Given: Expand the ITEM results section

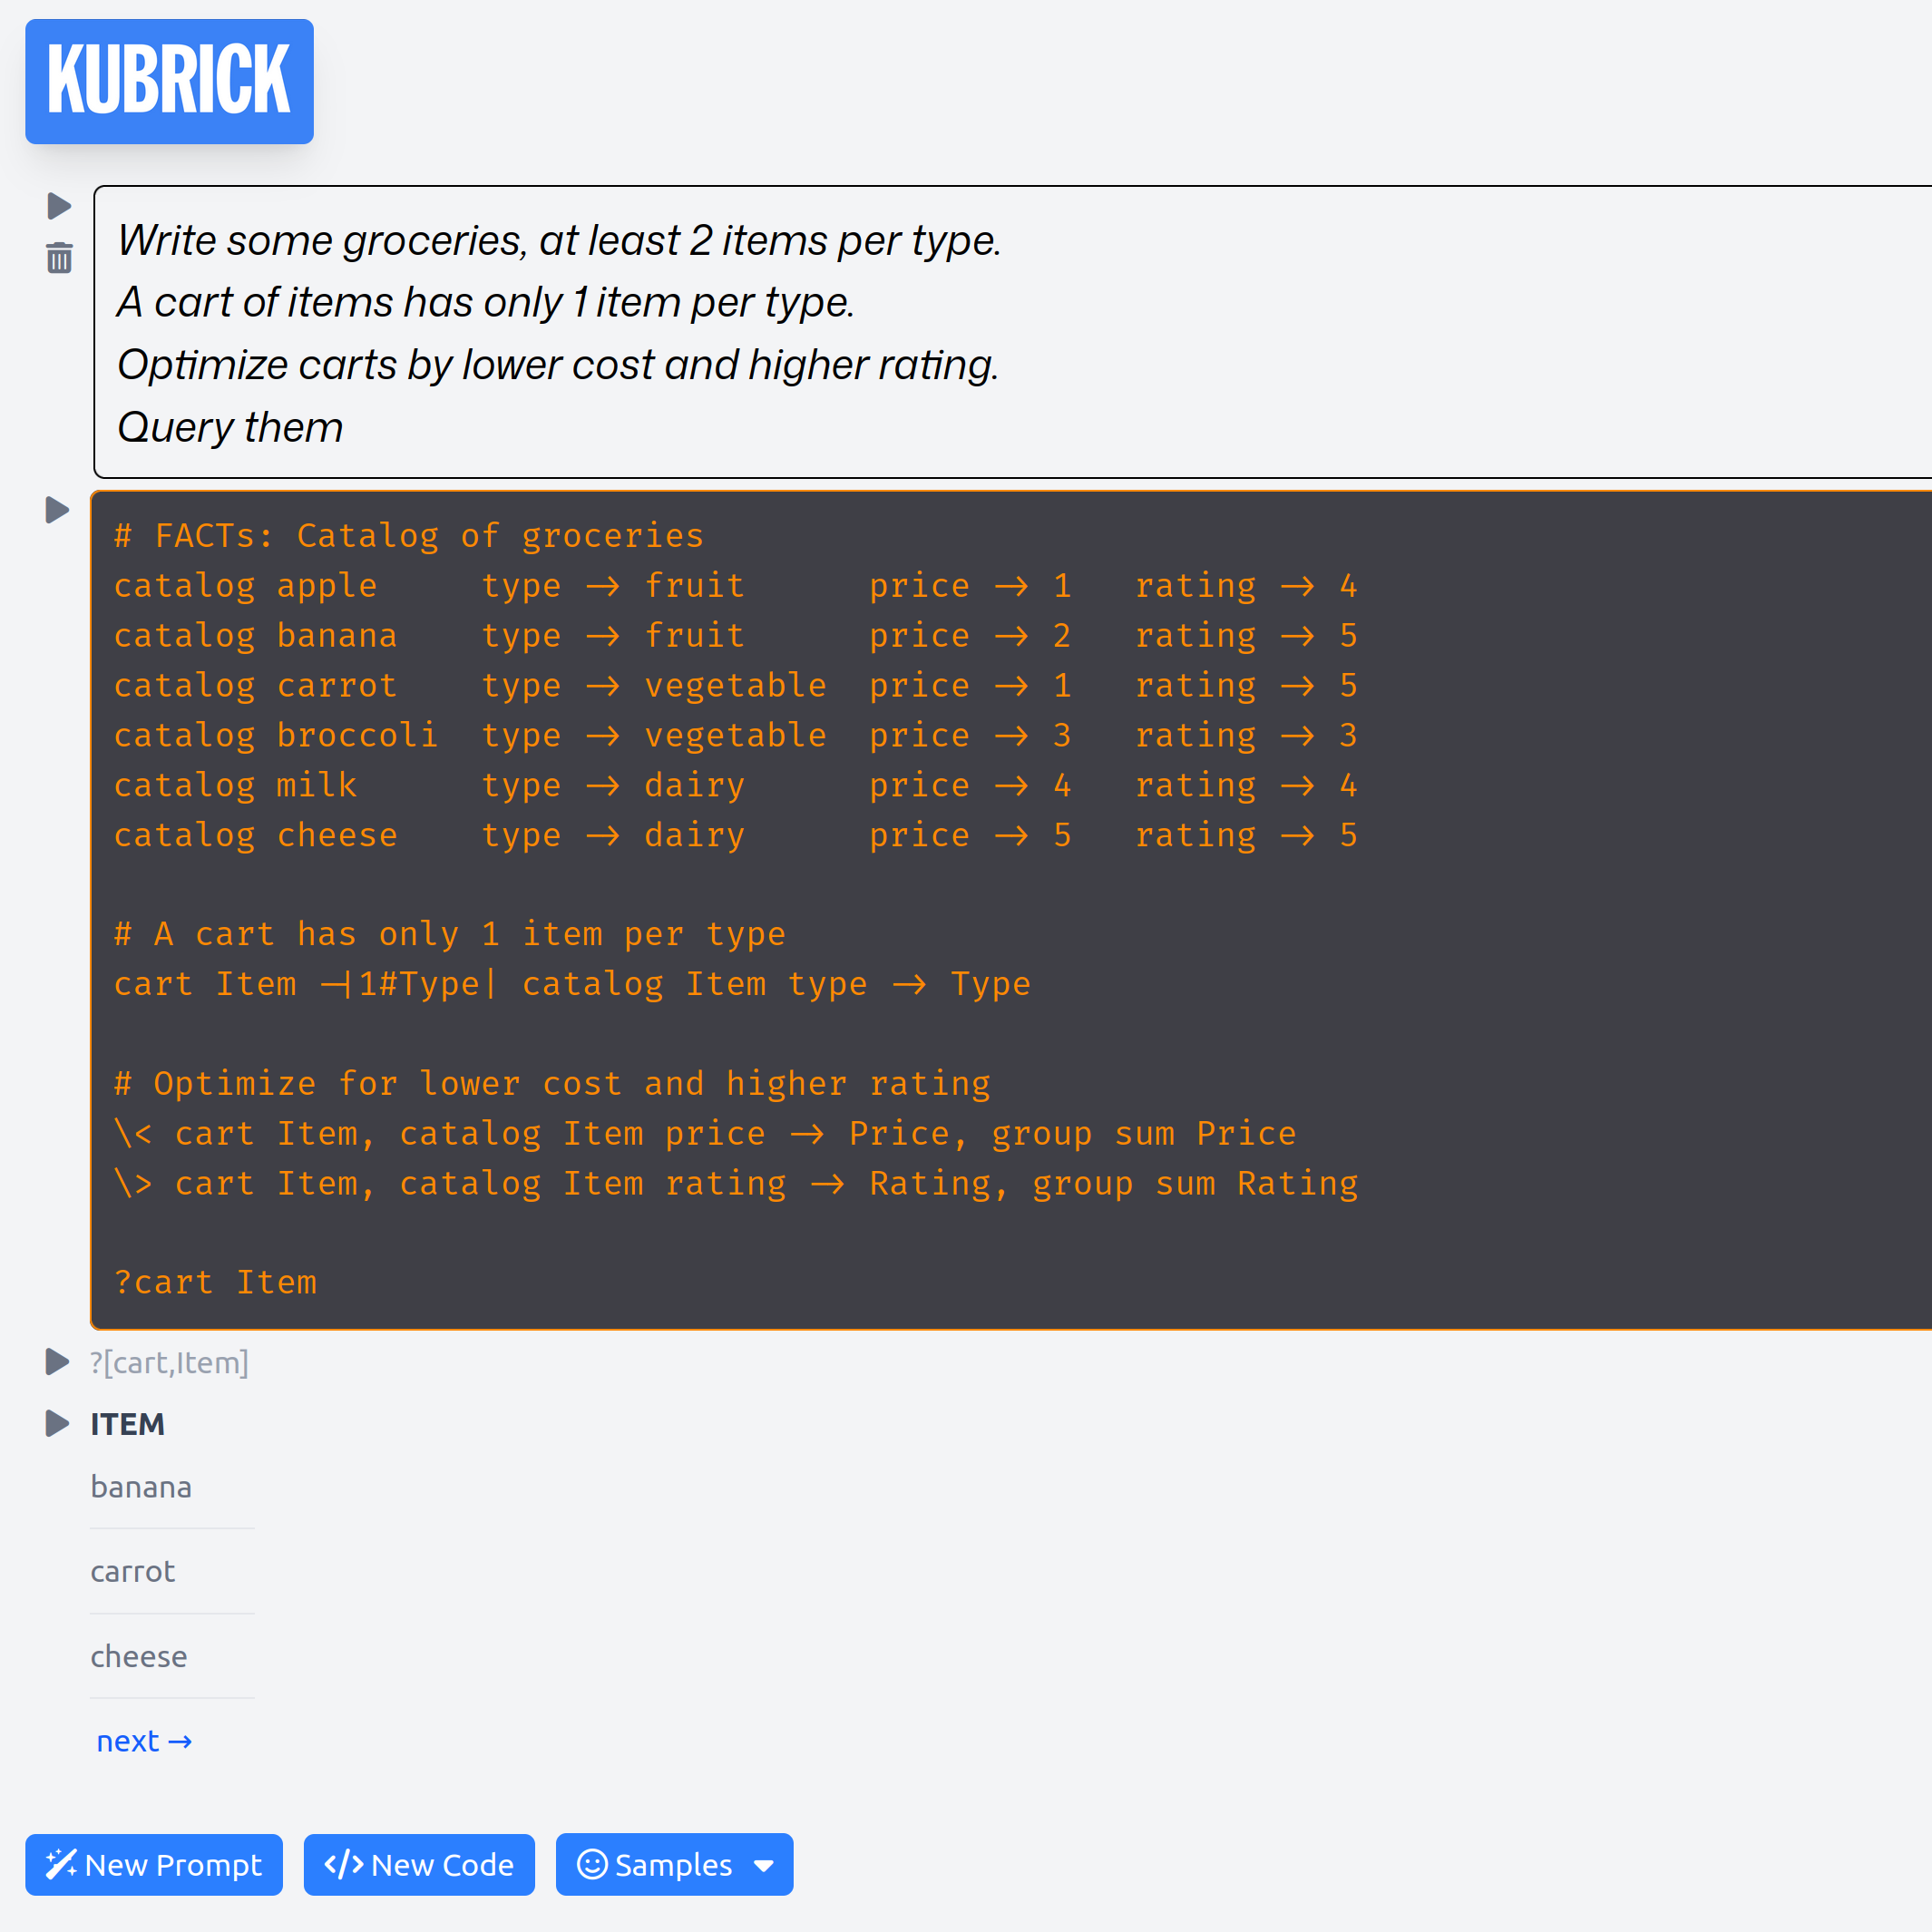Looking at the screenshot, I should click(57, 1424).
